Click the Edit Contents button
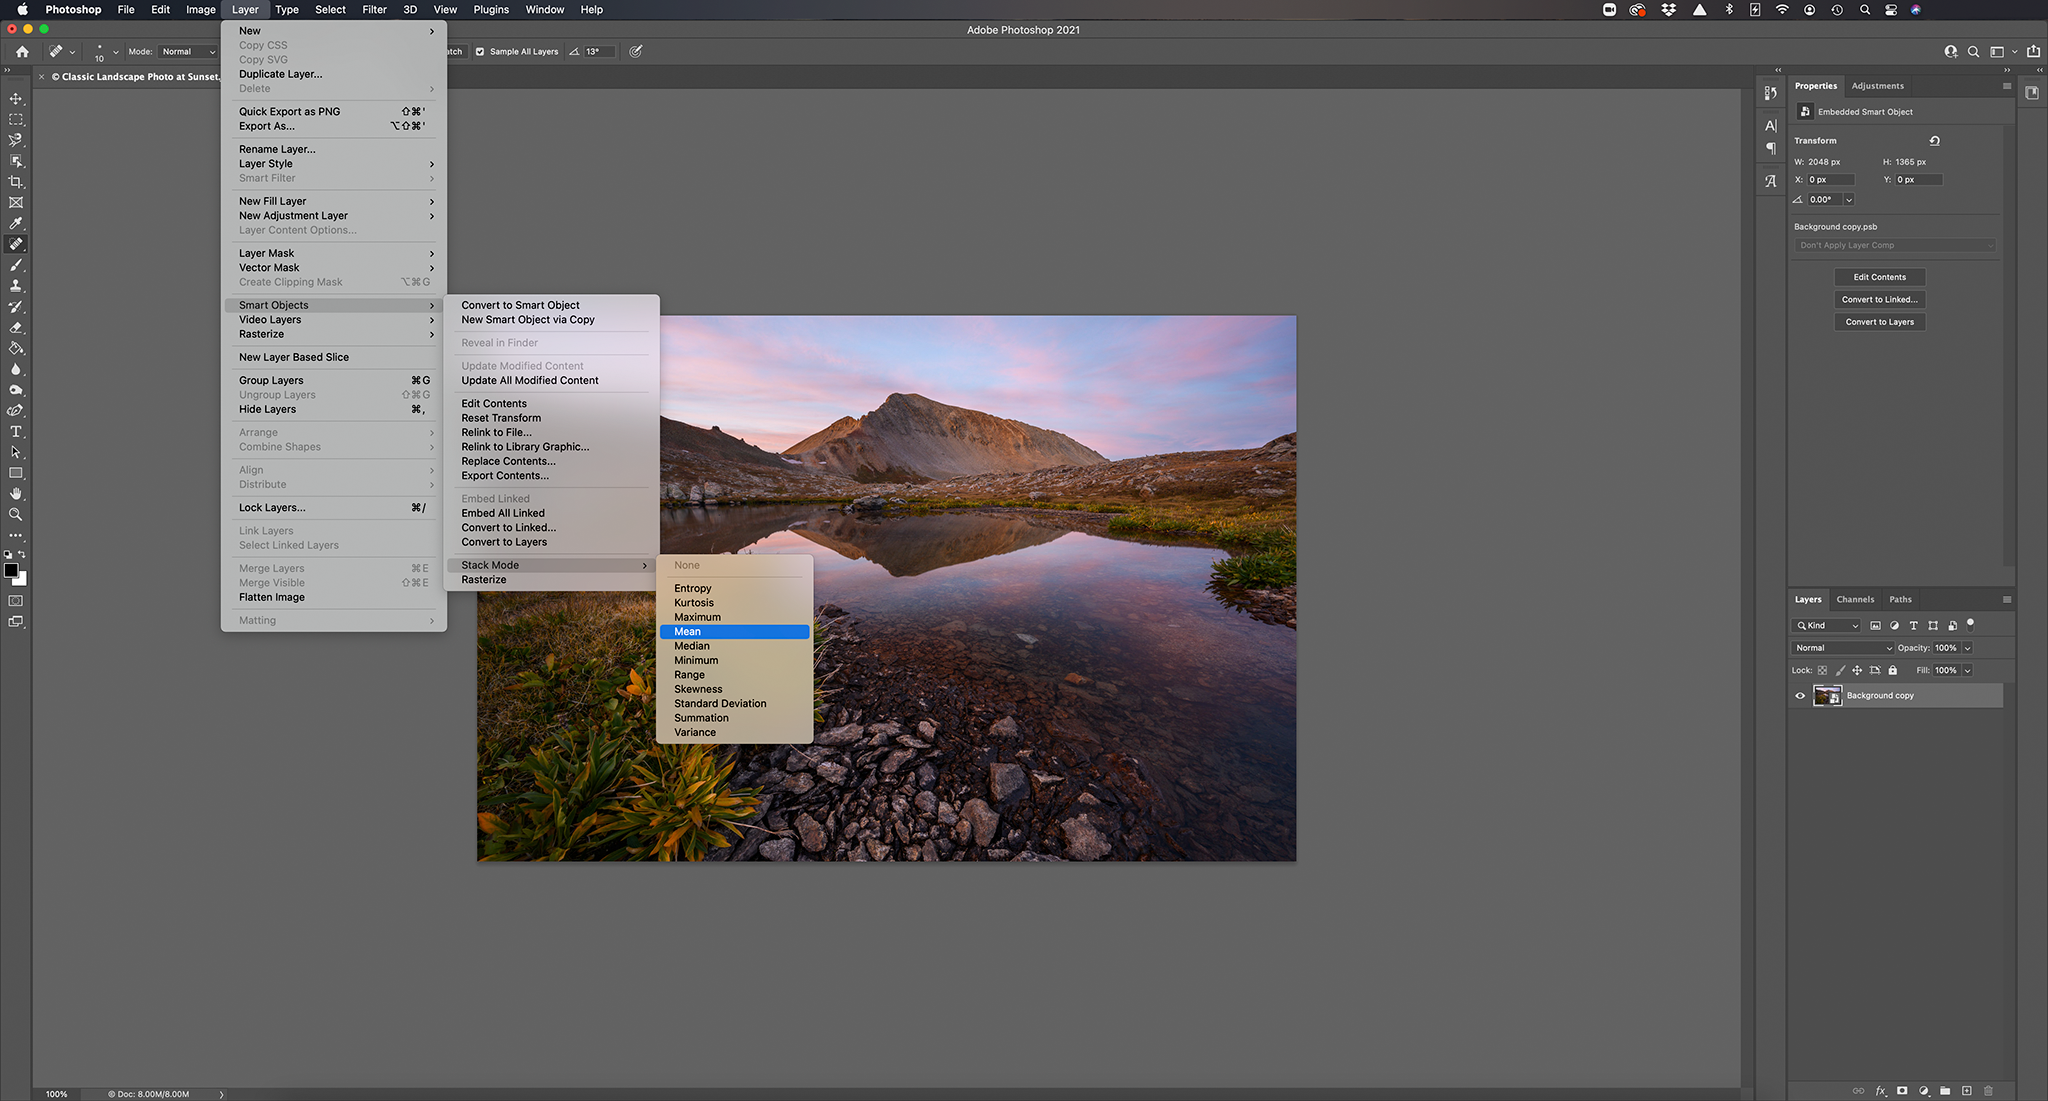Viewport: 2048px width, 1101px height. [x=1879, y=277]
